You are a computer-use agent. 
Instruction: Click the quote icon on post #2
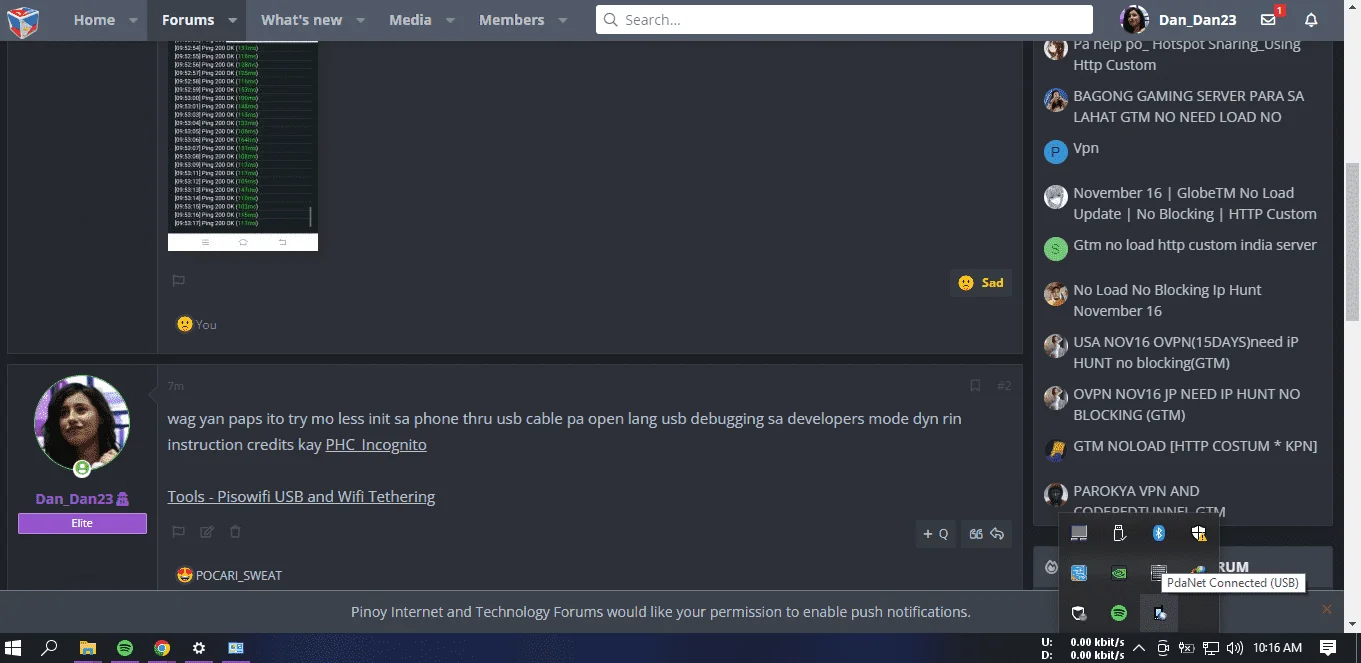click(975, 534)
